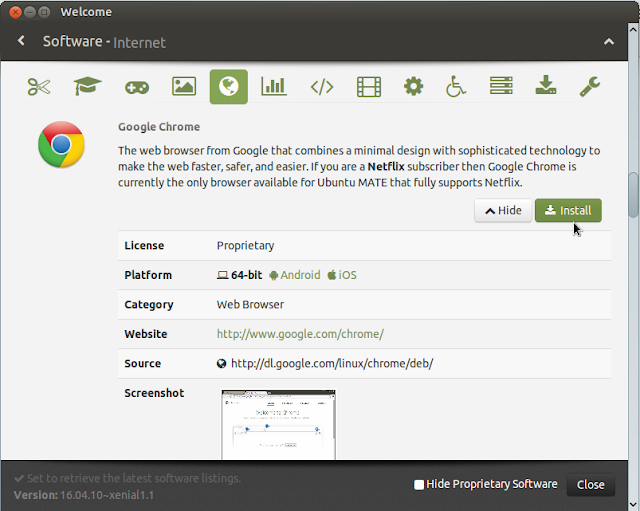Click the Version 16.04.10~xenial1.1 text
This screenshot has width=640, height=511.
click(x=84, y=495)
